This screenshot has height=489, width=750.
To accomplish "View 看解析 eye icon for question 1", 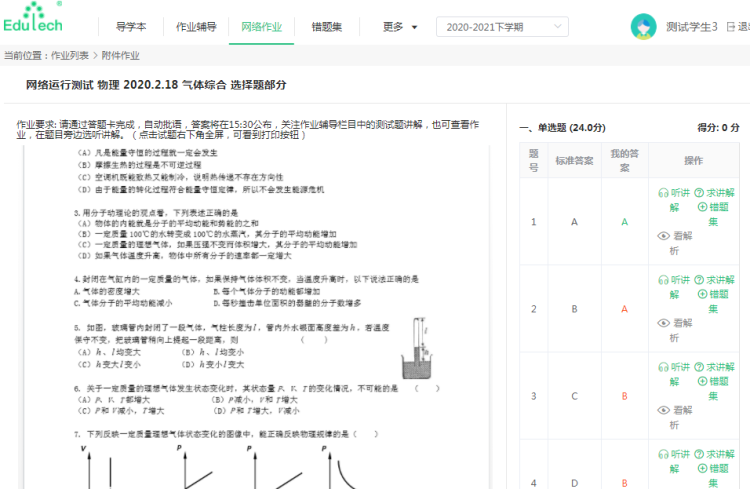I will point(675,236).
